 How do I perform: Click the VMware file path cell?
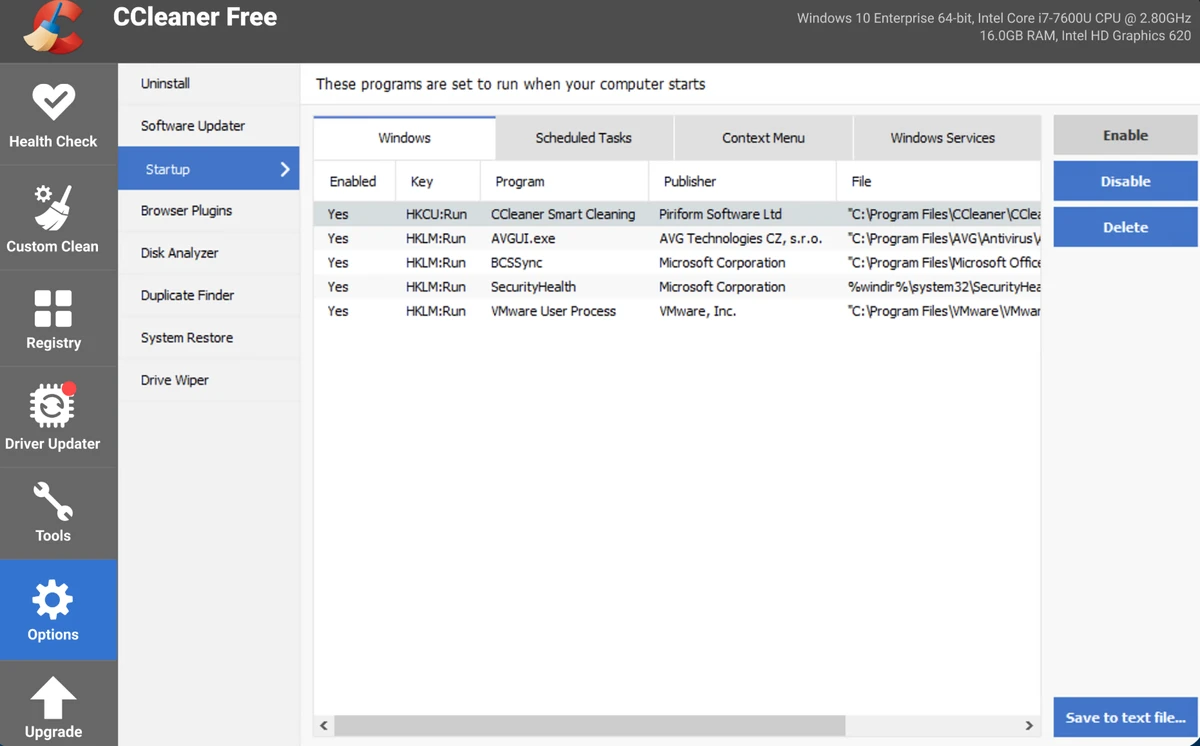943,311
